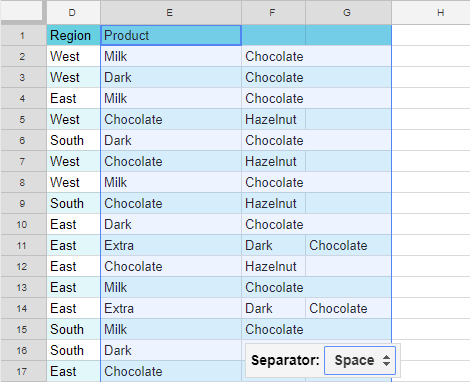Select column D header
Screen dimensions: 470x382
tap(73, 13)
